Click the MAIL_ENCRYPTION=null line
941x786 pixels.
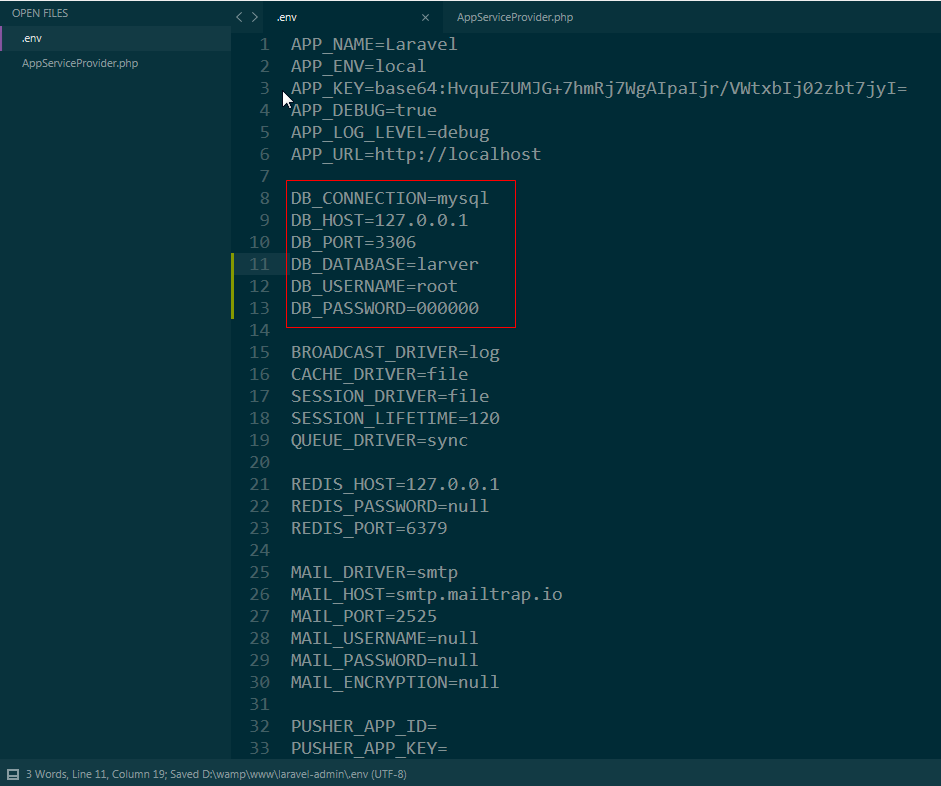395,682
